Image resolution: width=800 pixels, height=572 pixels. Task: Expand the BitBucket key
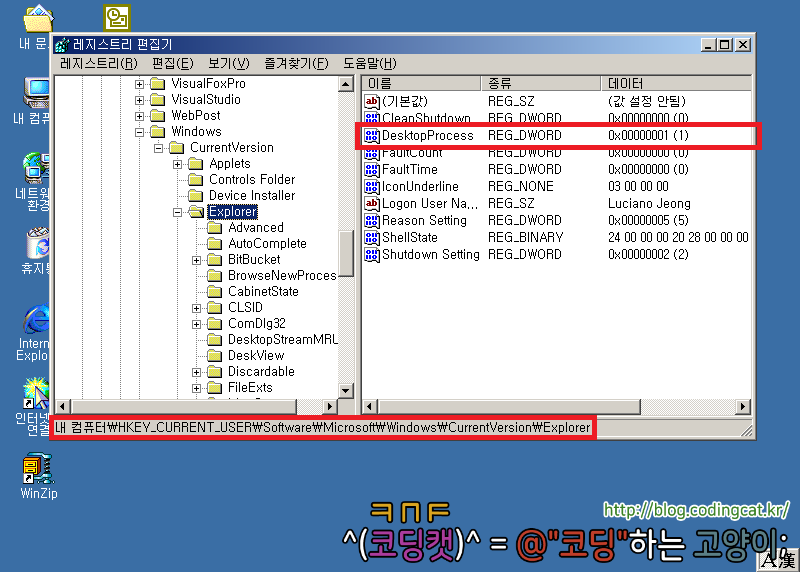coord(196,260)
